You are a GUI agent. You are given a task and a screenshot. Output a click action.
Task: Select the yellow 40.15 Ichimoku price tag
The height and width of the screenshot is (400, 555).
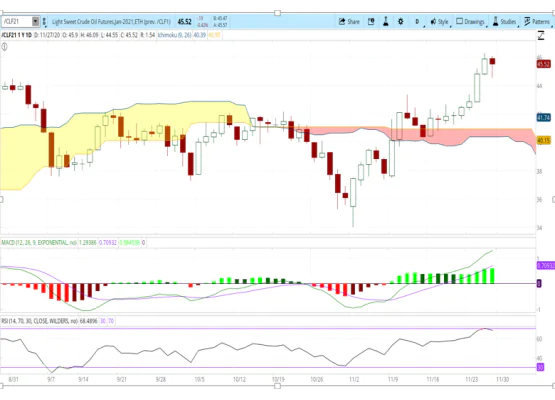[543, 141]
